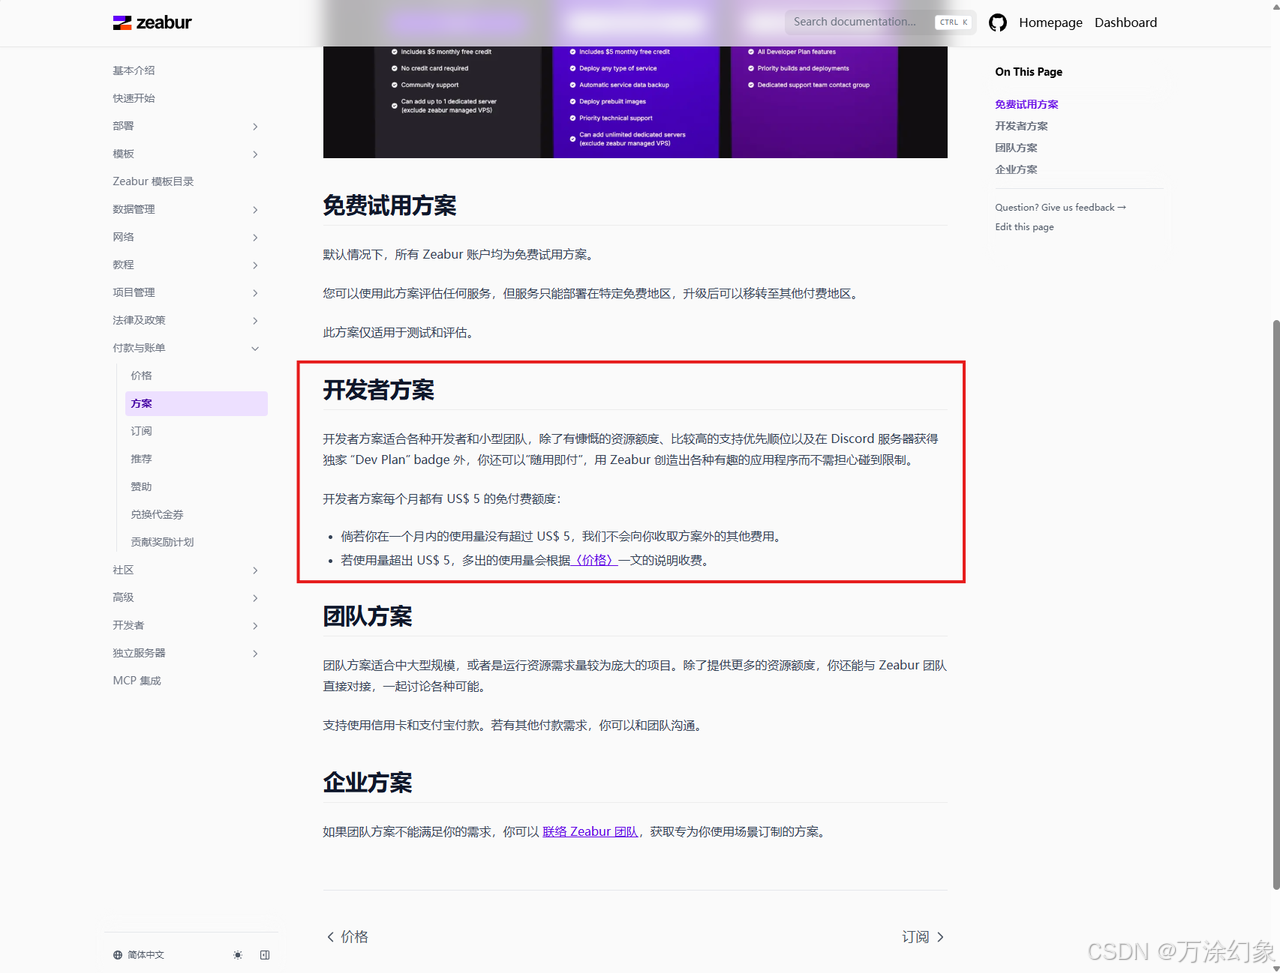Collapse the sidebar using bottom panel icon
Image resolution: width=1280 pixels, height=973 pixels.
pos(265,955)
